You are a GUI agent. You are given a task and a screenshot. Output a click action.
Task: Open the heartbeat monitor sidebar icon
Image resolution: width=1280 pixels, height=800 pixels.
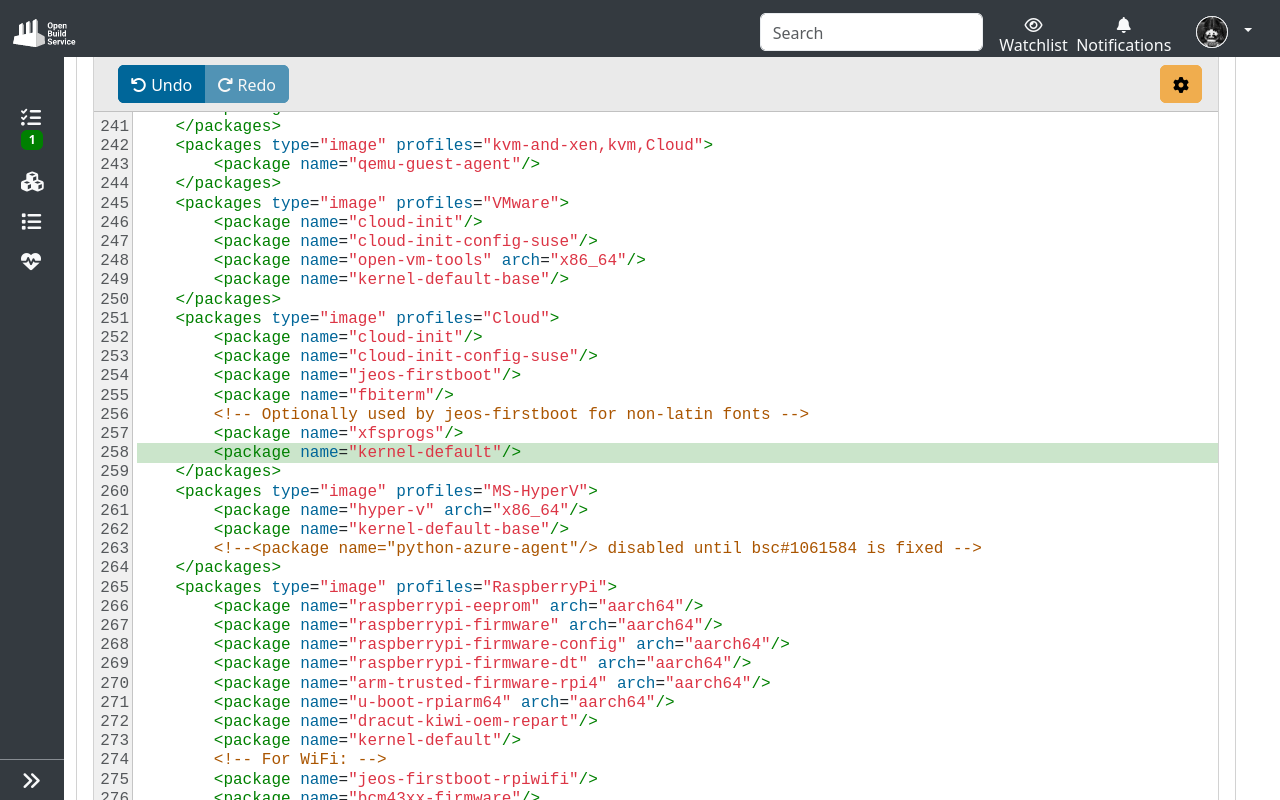pos(31,261)
